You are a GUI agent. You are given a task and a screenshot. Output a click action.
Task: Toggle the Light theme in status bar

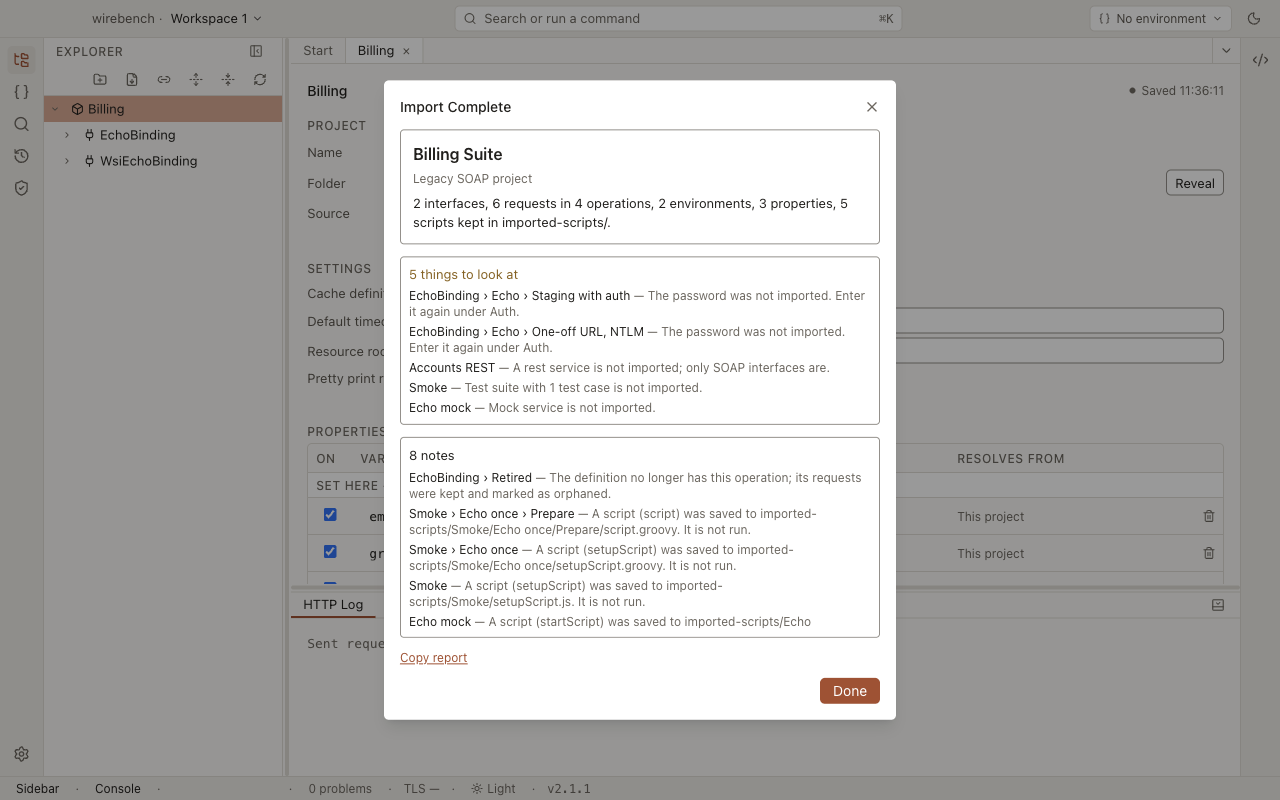(494, 789)
